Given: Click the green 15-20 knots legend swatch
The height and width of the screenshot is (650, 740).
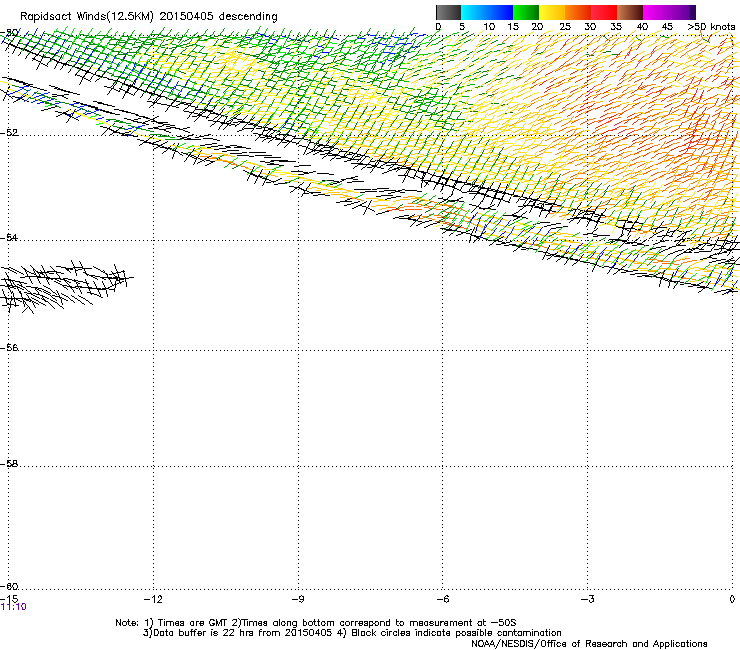Looking at the screenshot, I should (x=526, y=12).
